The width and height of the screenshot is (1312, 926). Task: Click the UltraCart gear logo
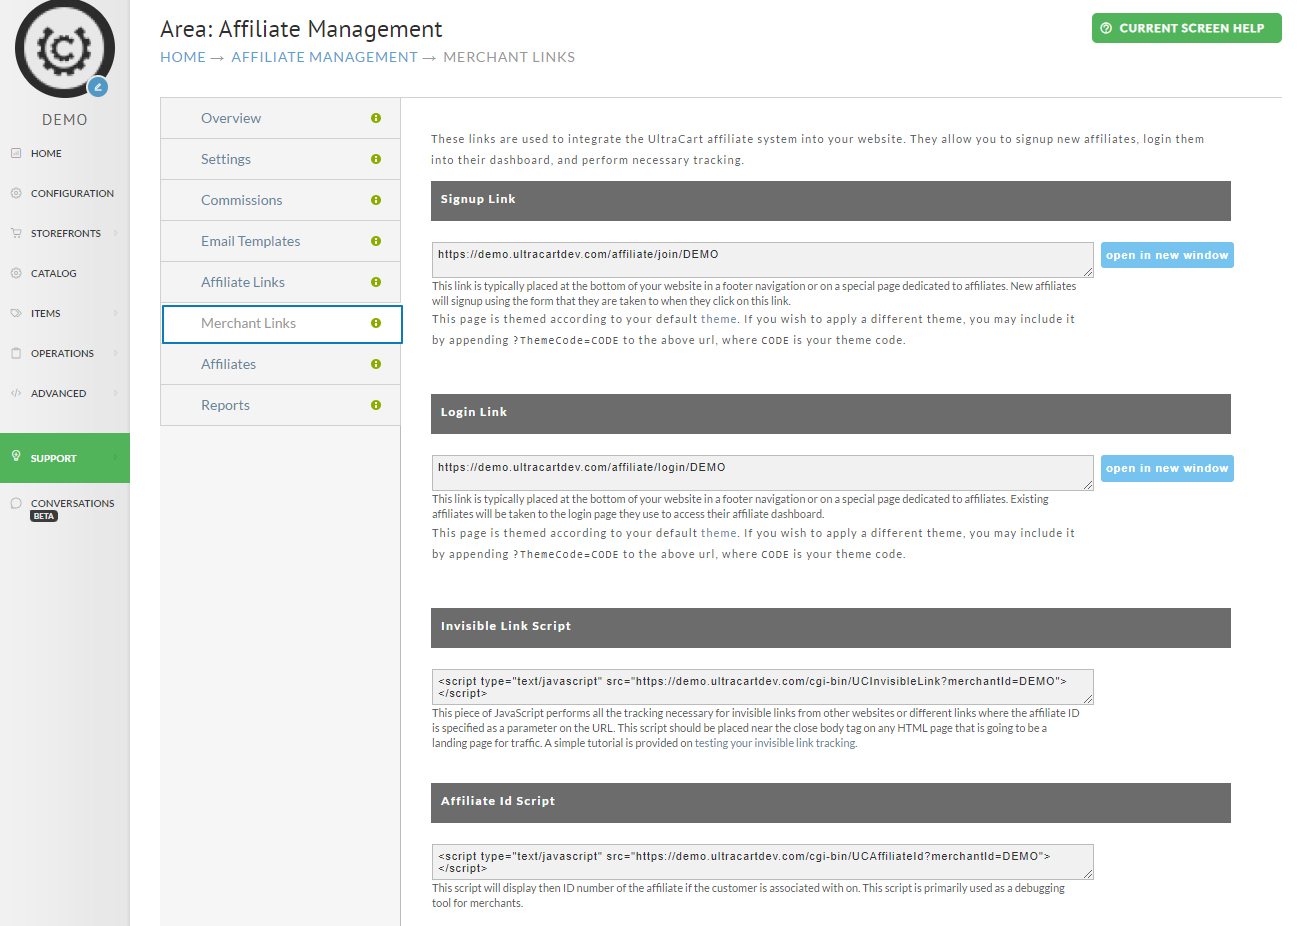pyautogui.click(x=65, y=49)
